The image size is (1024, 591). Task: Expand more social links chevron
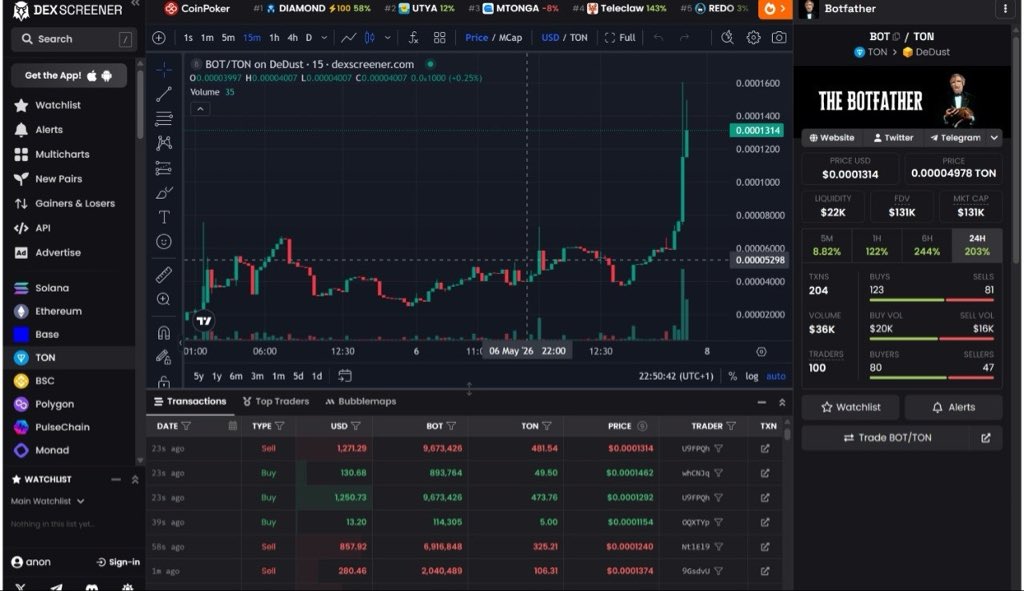994,138
